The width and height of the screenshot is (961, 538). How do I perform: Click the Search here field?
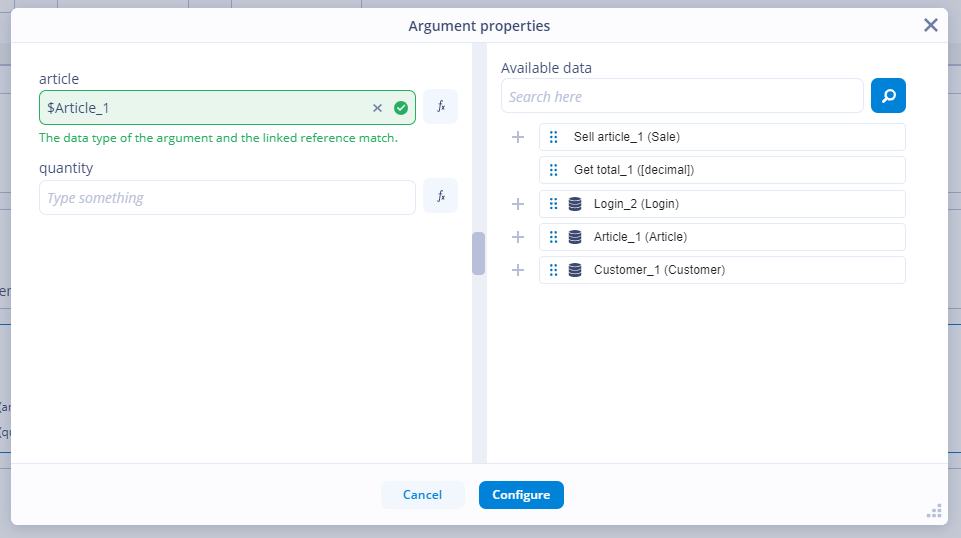pos(682,96)
